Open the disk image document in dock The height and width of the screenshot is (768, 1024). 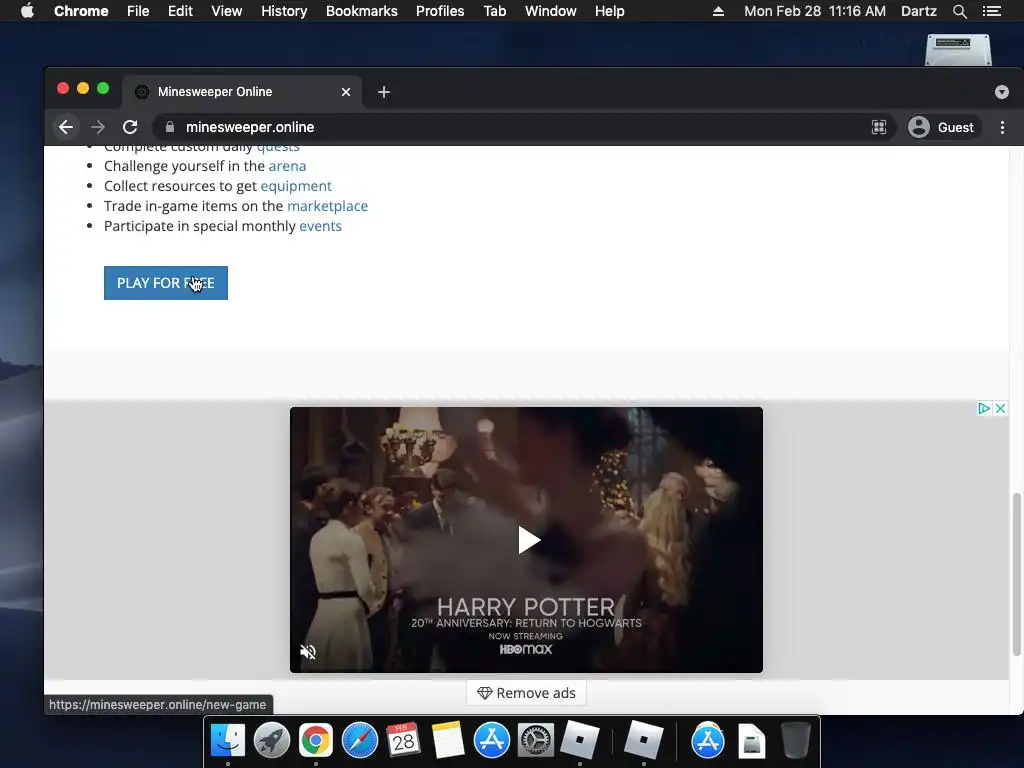click(x=752, y=742)
